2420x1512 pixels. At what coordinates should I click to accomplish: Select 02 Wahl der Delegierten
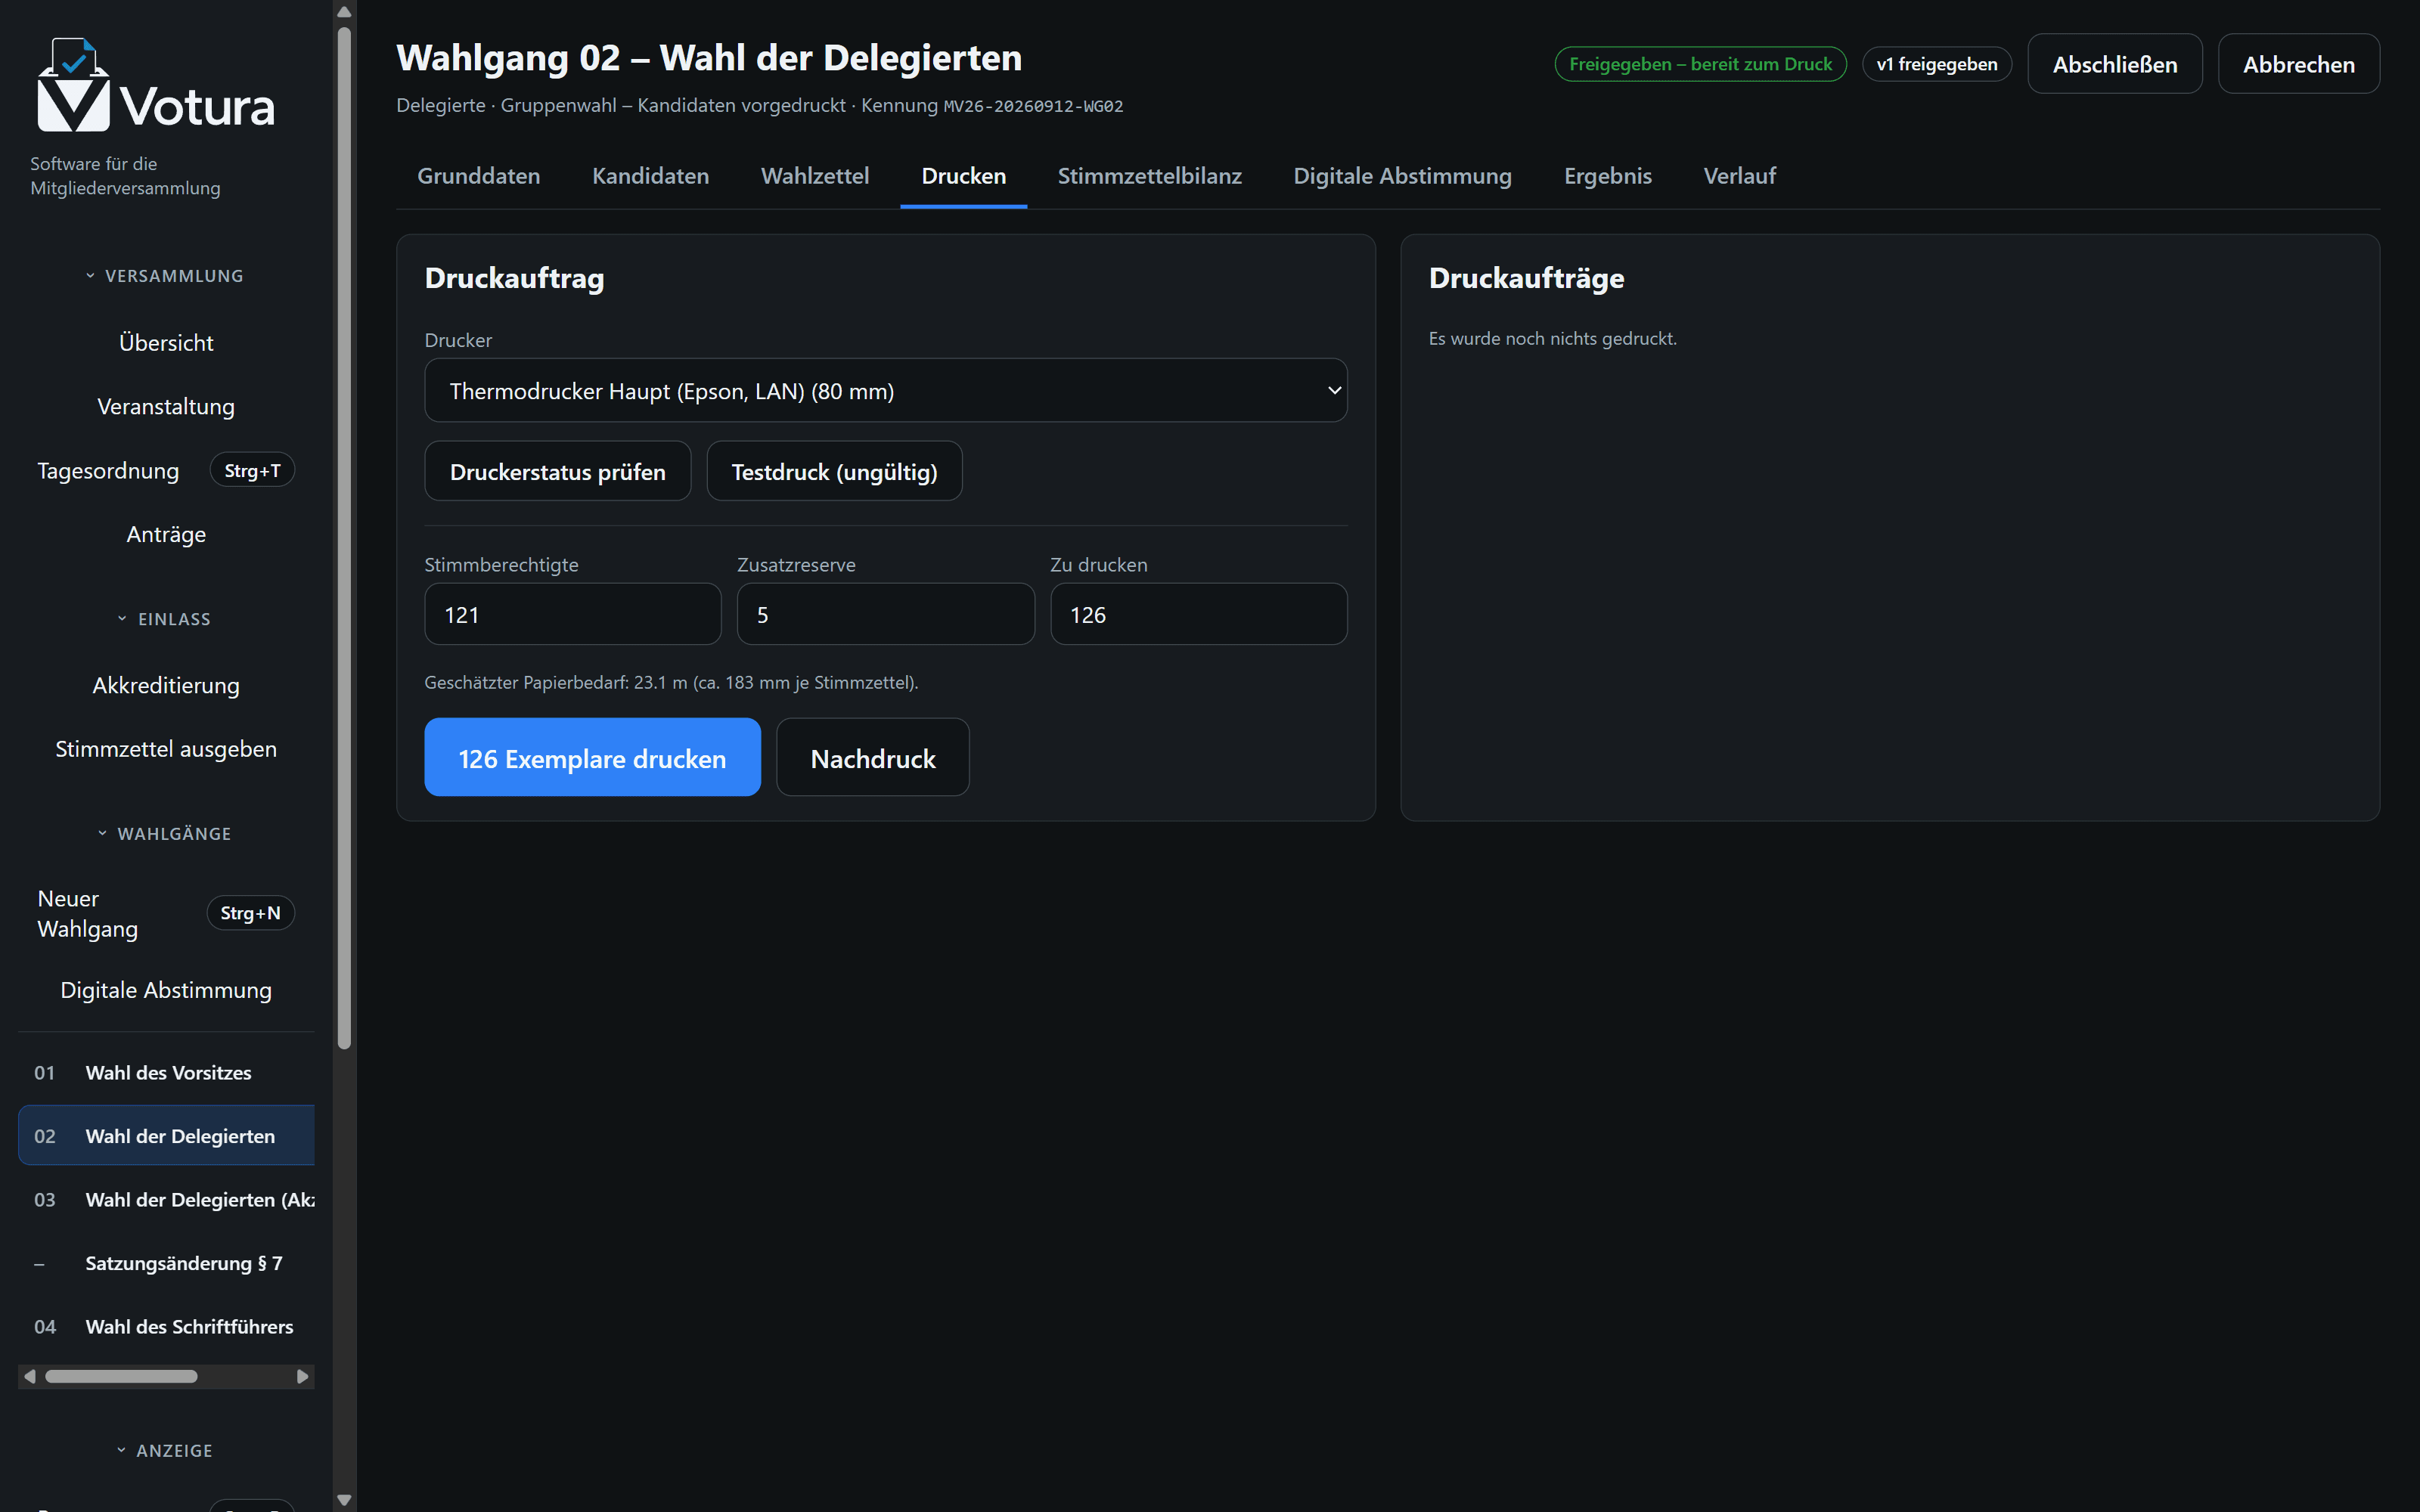coord(166,1136)
